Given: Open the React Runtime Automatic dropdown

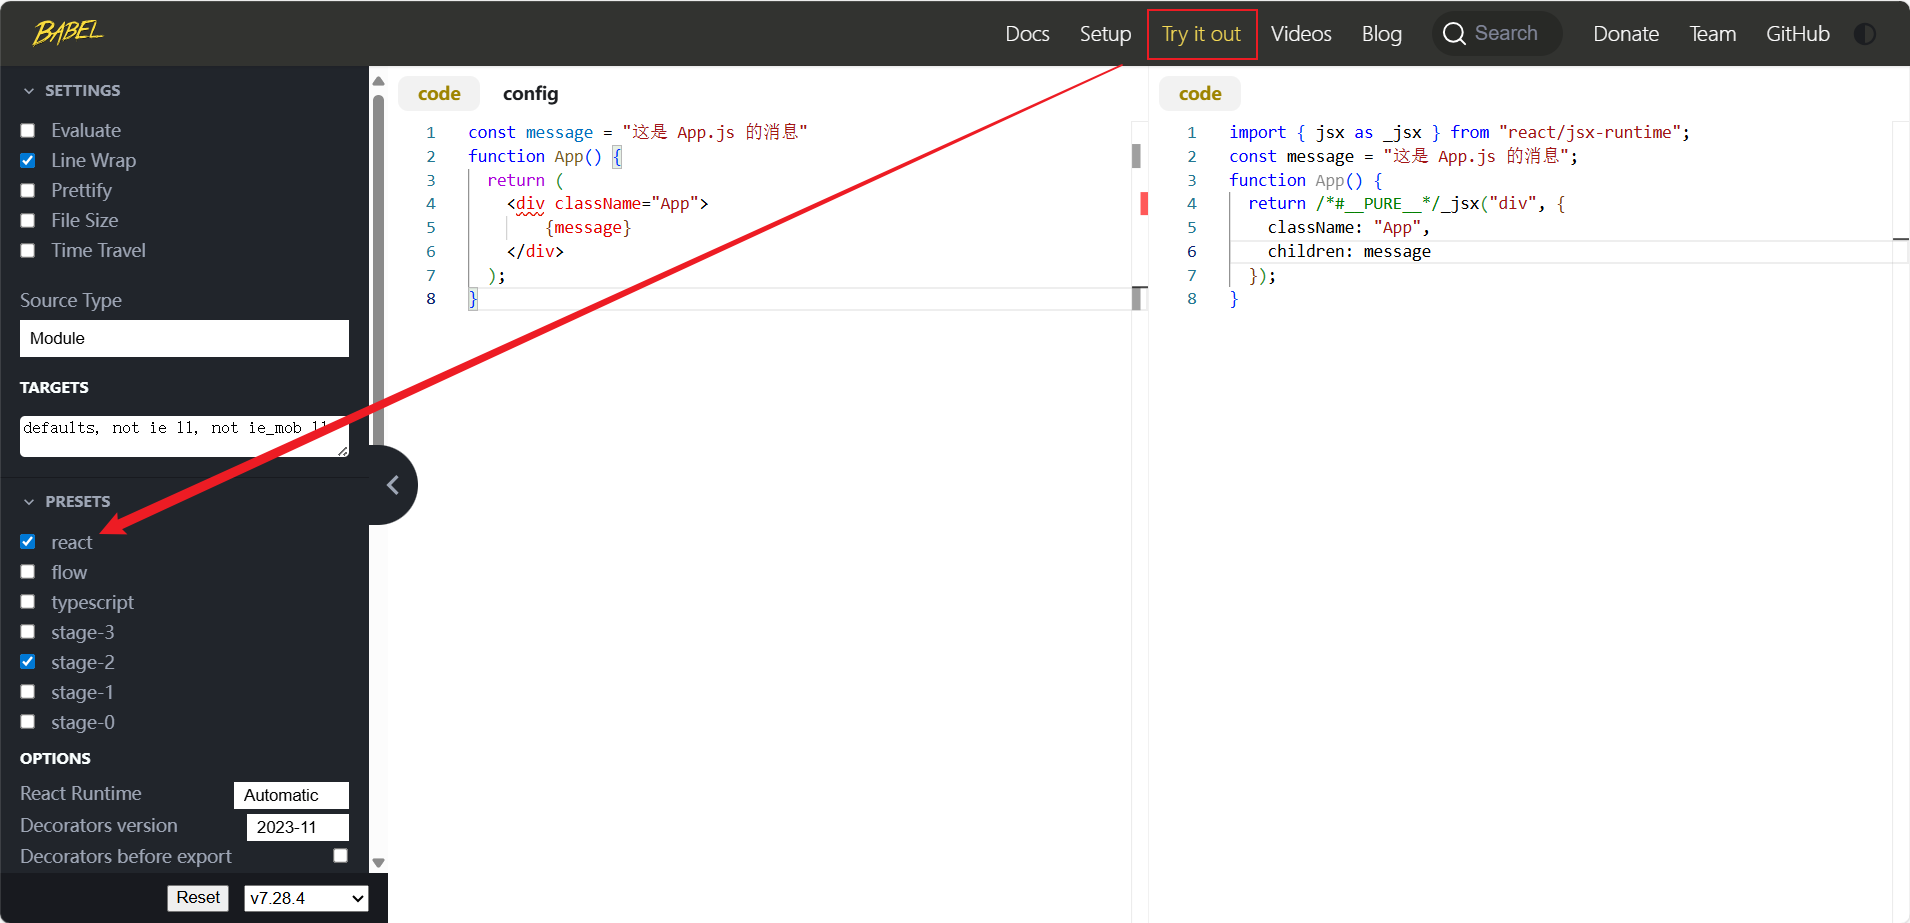Looking at the screenshot, I should tap(291, 795).
